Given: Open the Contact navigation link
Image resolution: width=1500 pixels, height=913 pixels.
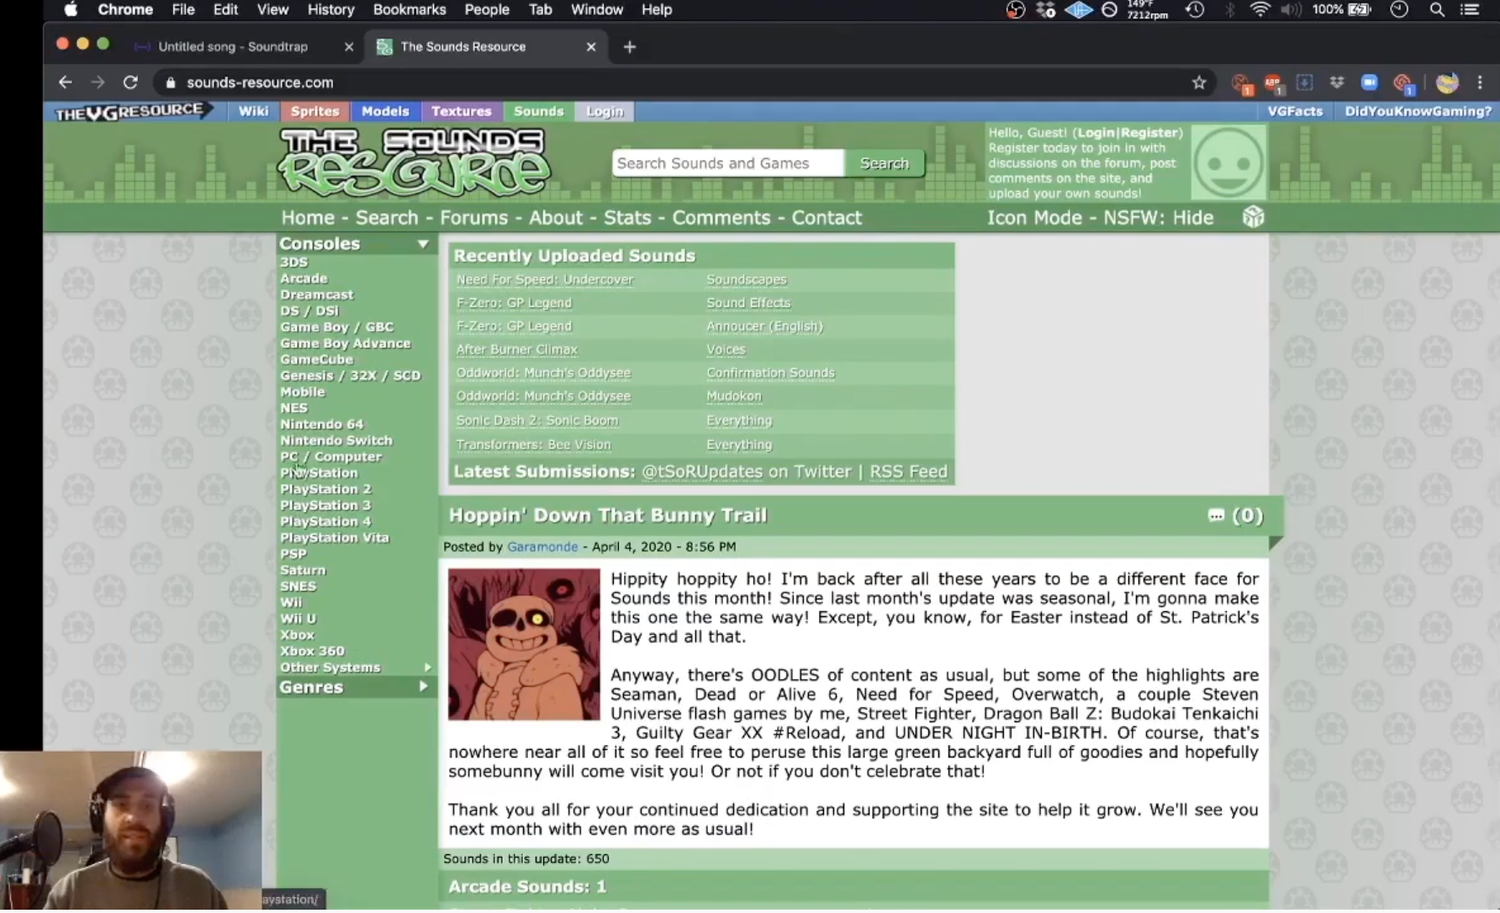Looking at the screenshot, I should pos(826,217).
